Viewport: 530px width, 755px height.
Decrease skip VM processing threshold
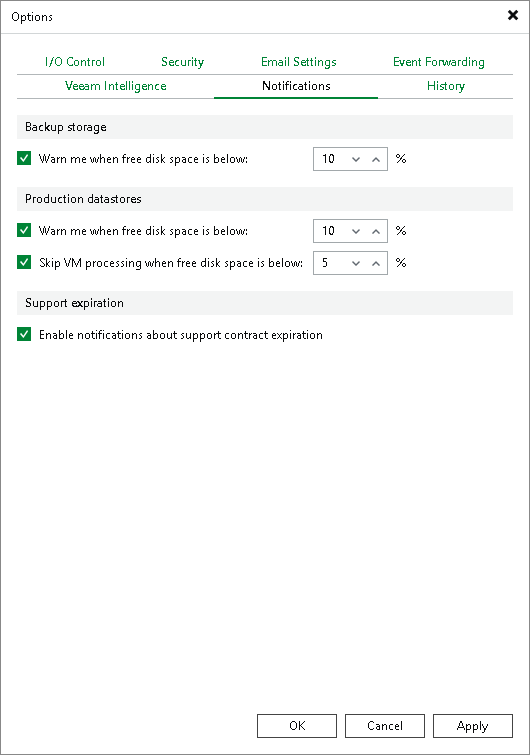click(x=356, y=263)
